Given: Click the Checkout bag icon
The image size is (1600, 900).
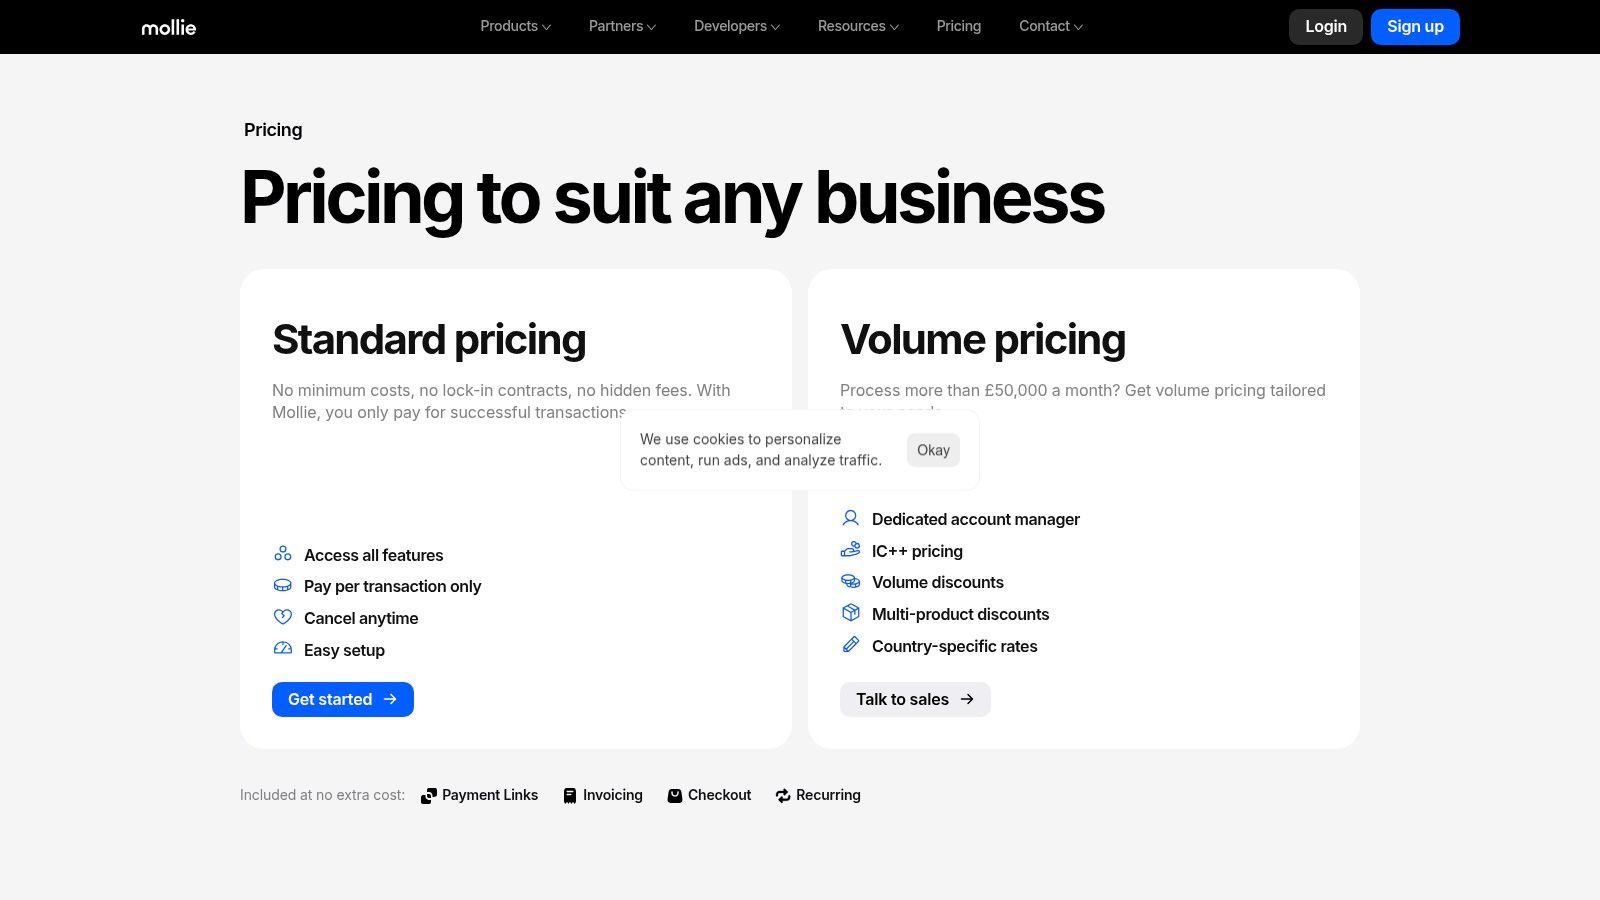Looking at the screenshot, I should click(x=675, y=796).
